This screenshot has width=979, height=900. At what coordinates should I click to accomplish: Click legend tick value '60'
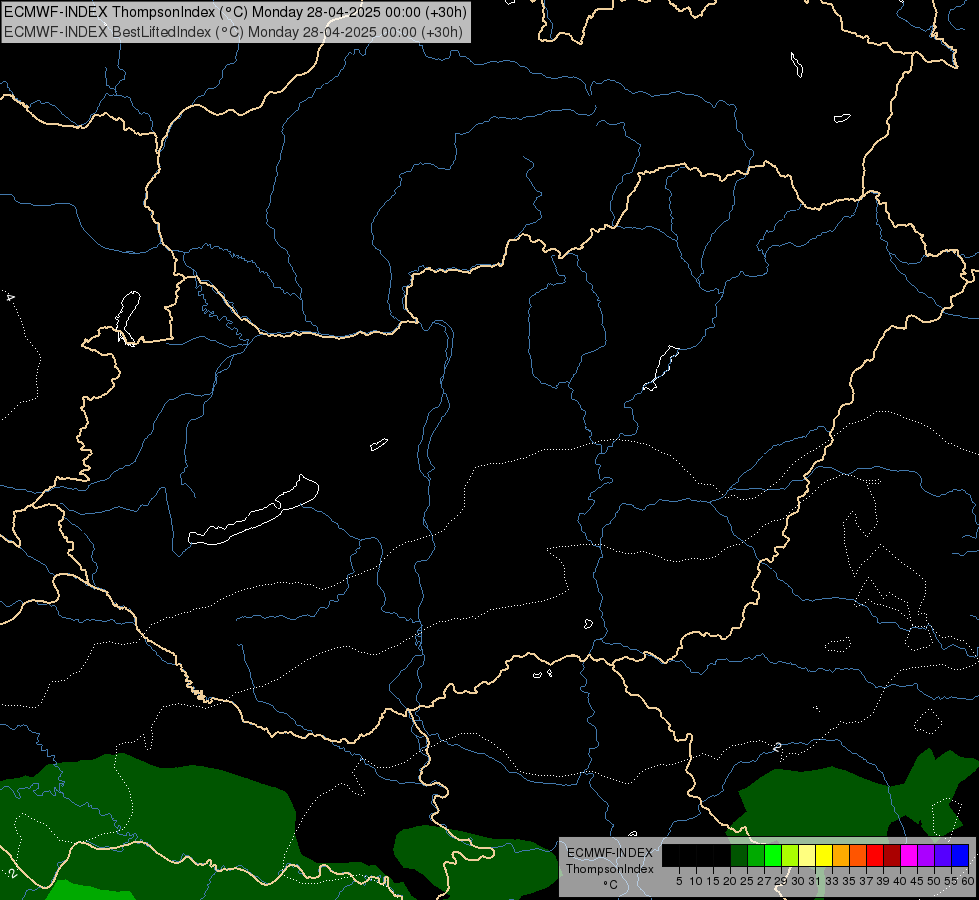[x=968, y=881]
